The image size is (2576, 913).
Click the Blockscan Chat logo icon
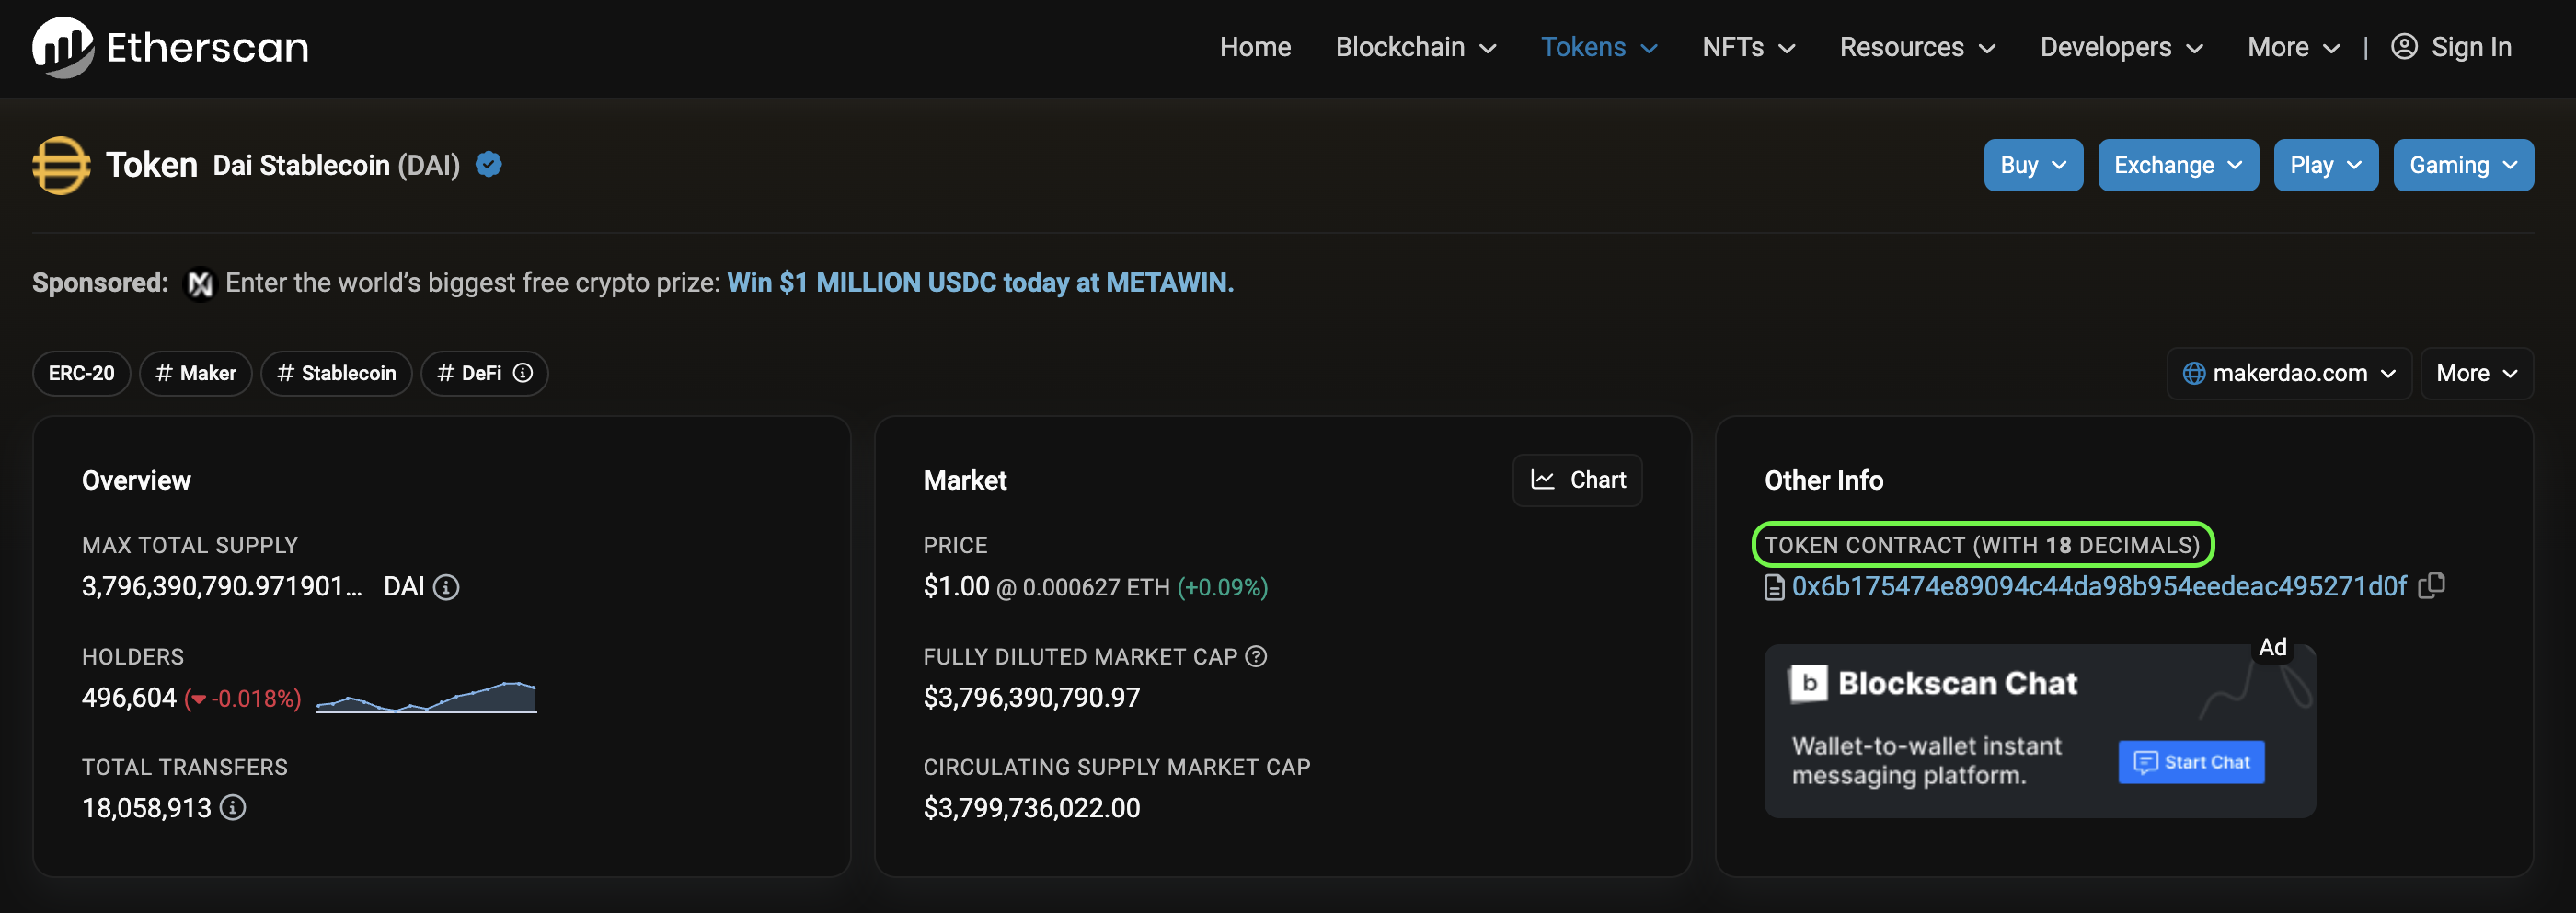[x=1808, y=683]
